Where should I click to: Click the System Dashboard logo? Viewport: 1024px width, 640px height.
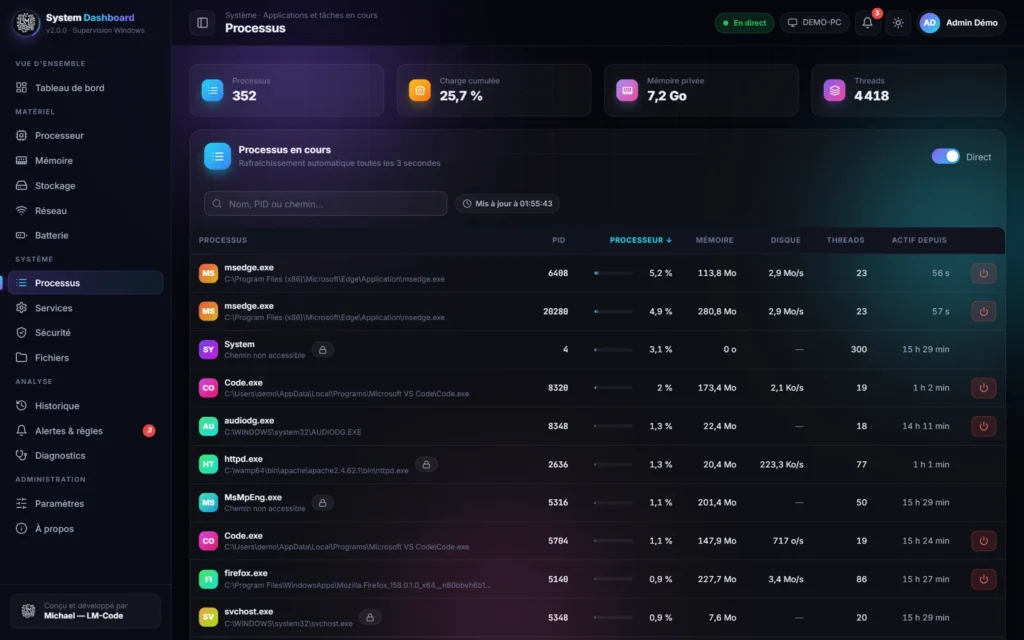[26, 23]
